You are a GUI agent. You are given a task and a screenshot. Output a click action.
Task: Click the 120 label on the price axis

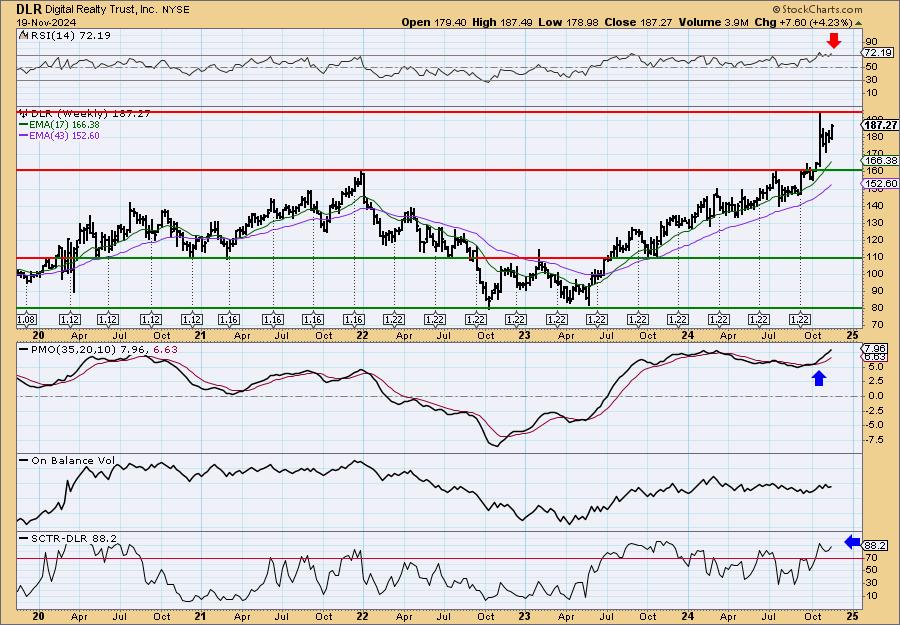point(875,239)
